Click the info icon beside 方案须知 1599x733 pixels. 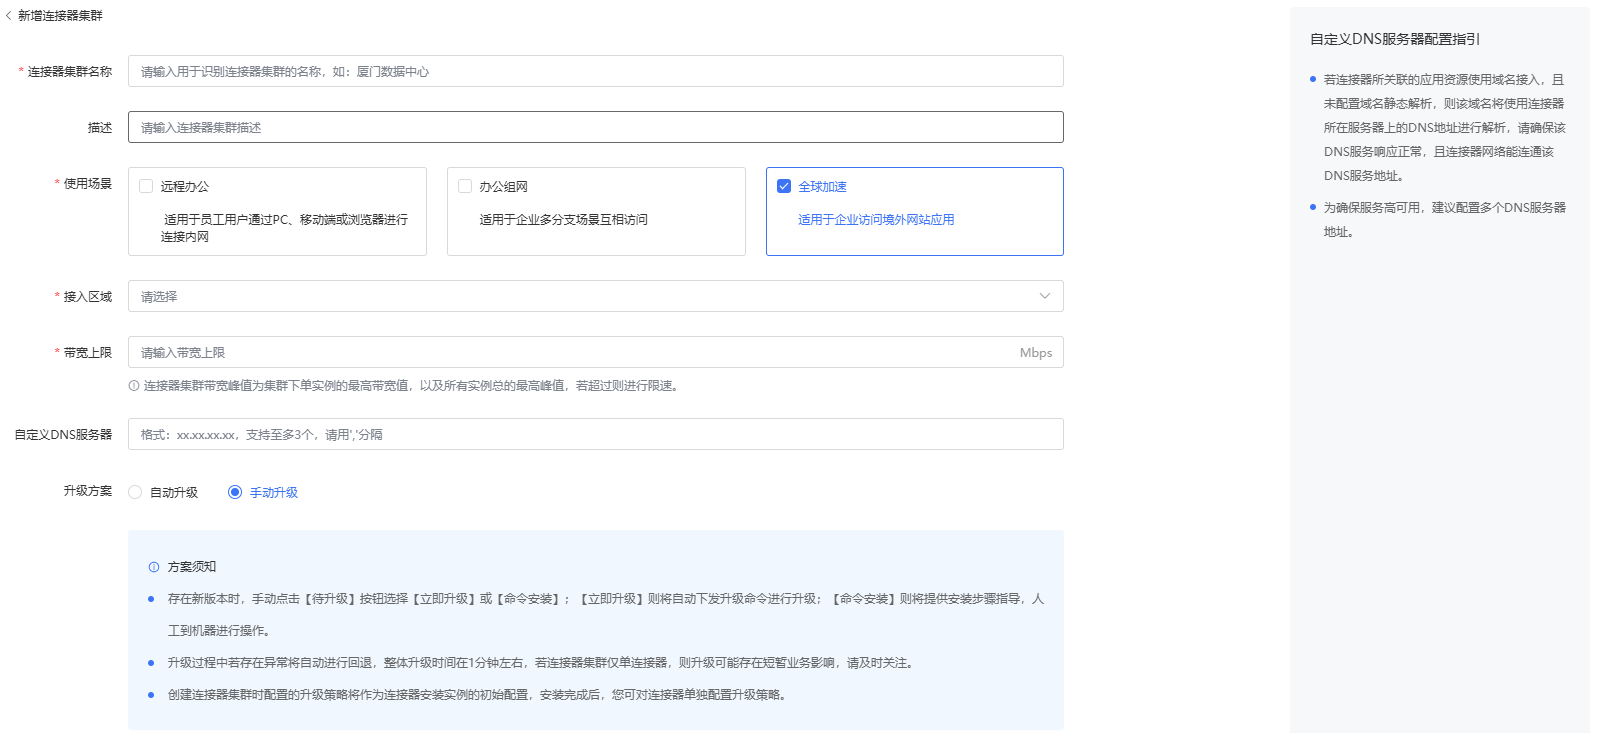coord(154,567)
